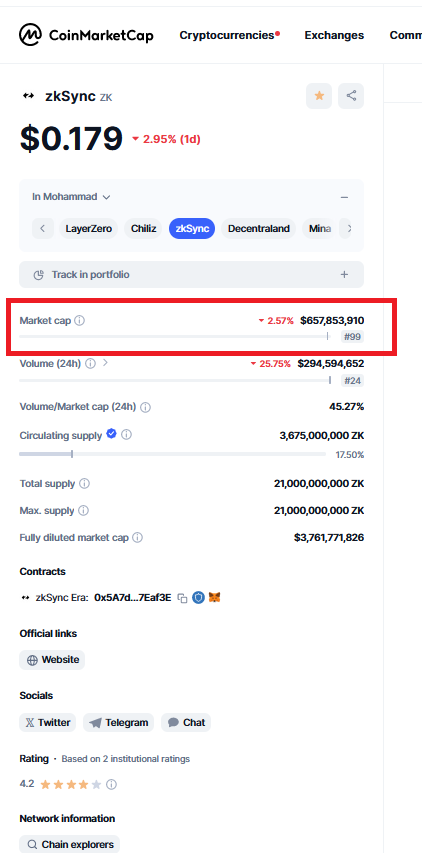Click the 45.27% volume ratio value

click(346, 406)
